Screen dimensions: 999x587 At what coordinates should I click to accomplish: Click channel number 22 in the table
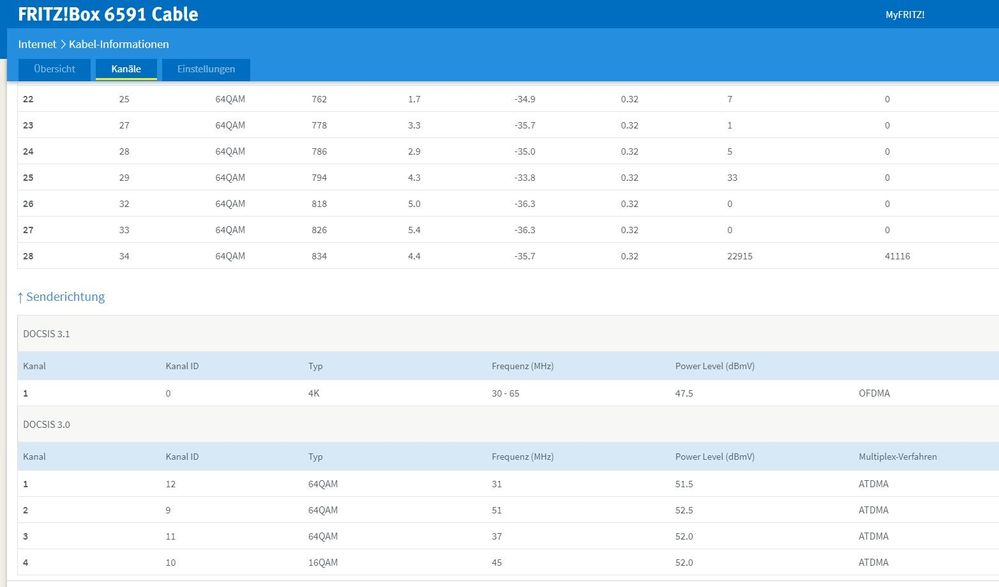pyautogui.click(x=28, y=99)
